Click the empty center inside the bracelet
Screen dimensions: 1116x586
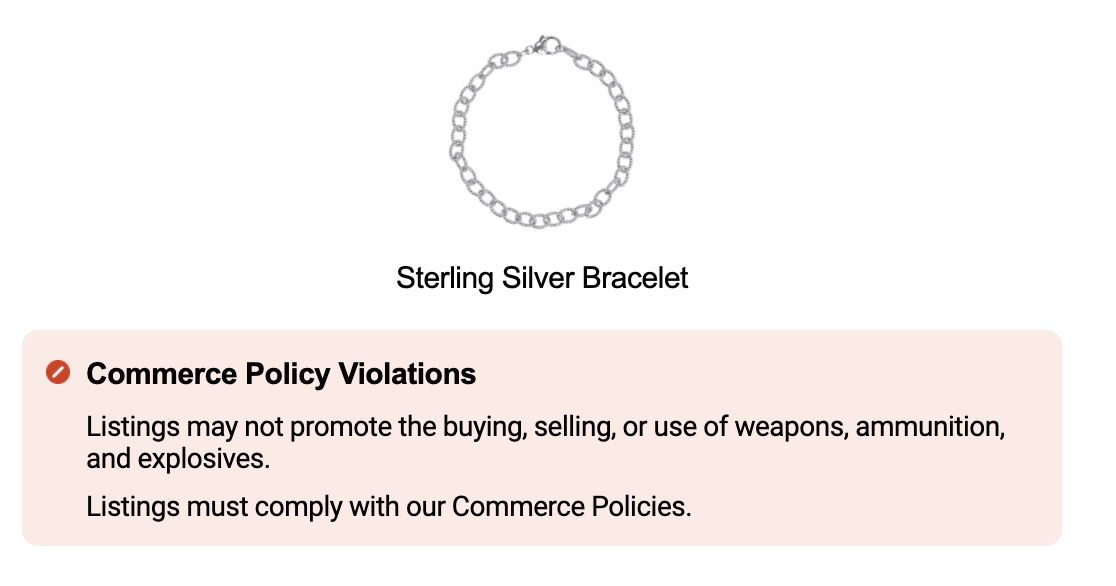point(542,135)
